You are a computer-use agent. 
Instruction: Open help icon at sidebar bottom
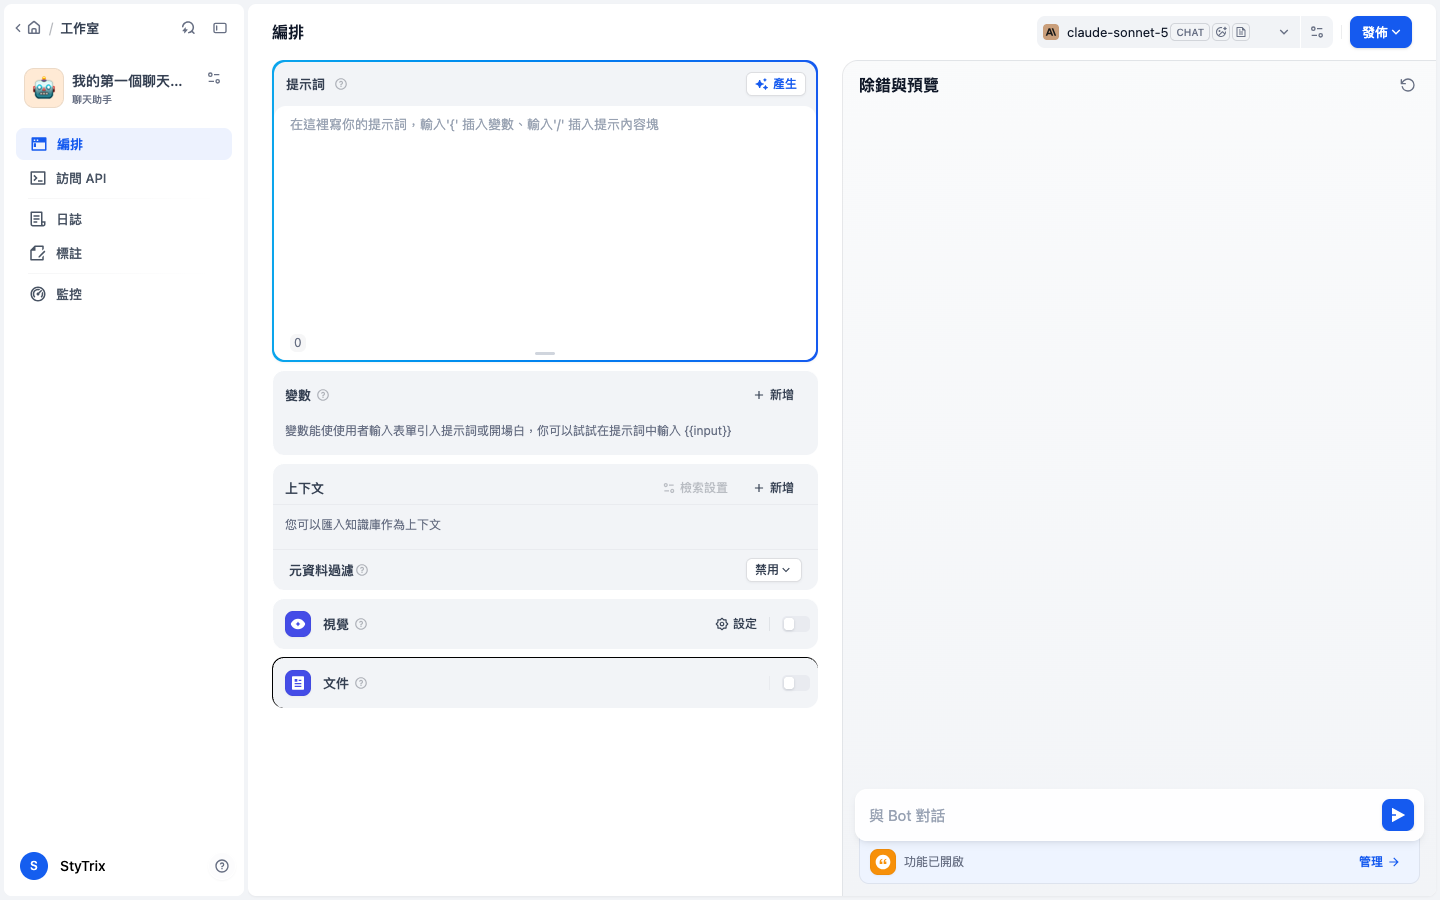(222, 866)
